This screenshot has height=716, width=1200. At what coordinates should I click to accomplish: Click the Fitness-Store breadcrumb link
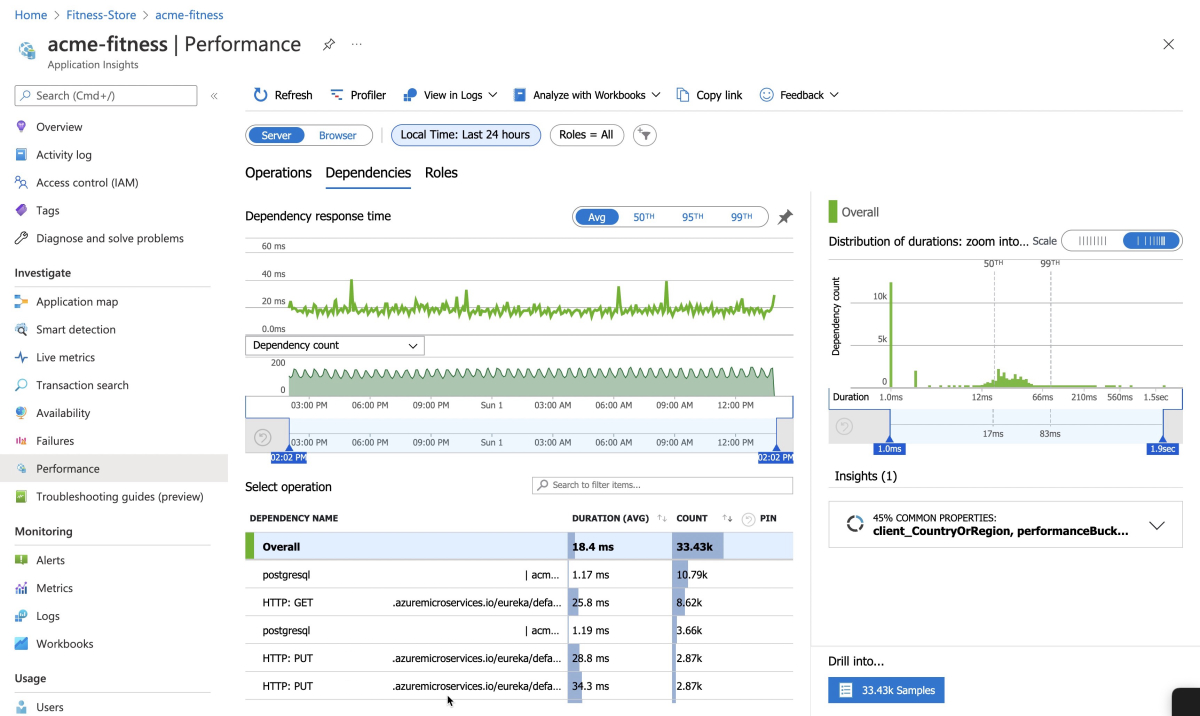(100, 15)
